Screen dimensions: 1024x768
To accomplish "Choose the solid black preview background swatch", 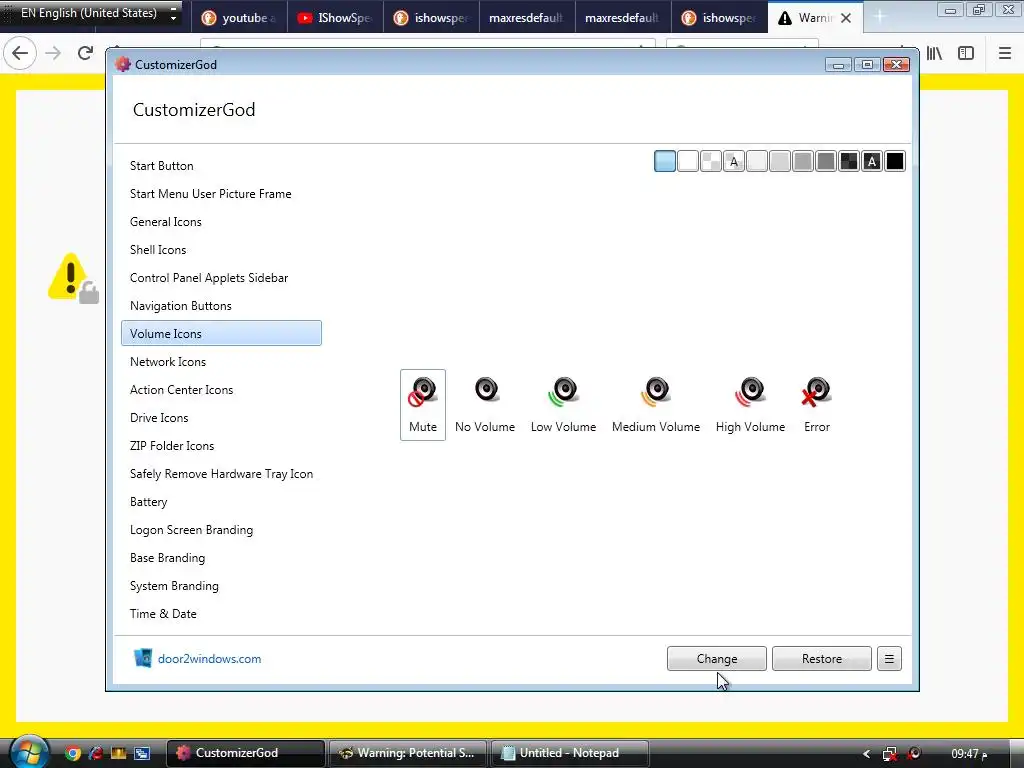I will (x=895, y=161).
